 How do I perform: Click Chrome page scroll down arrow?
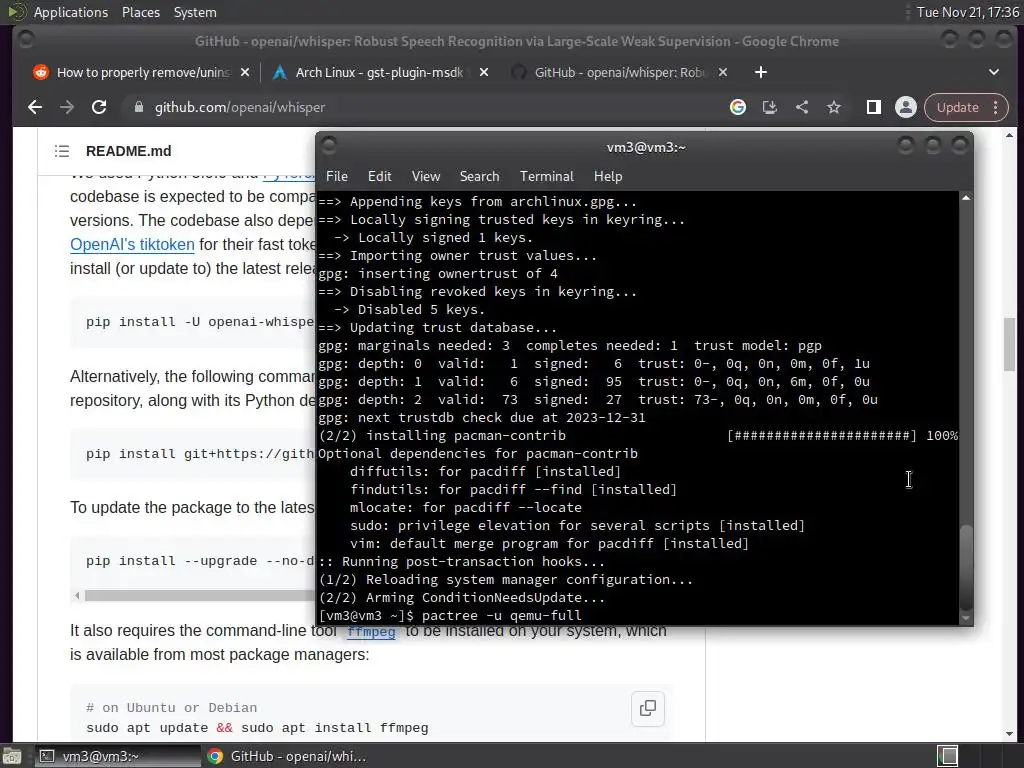coord(1010,734)
